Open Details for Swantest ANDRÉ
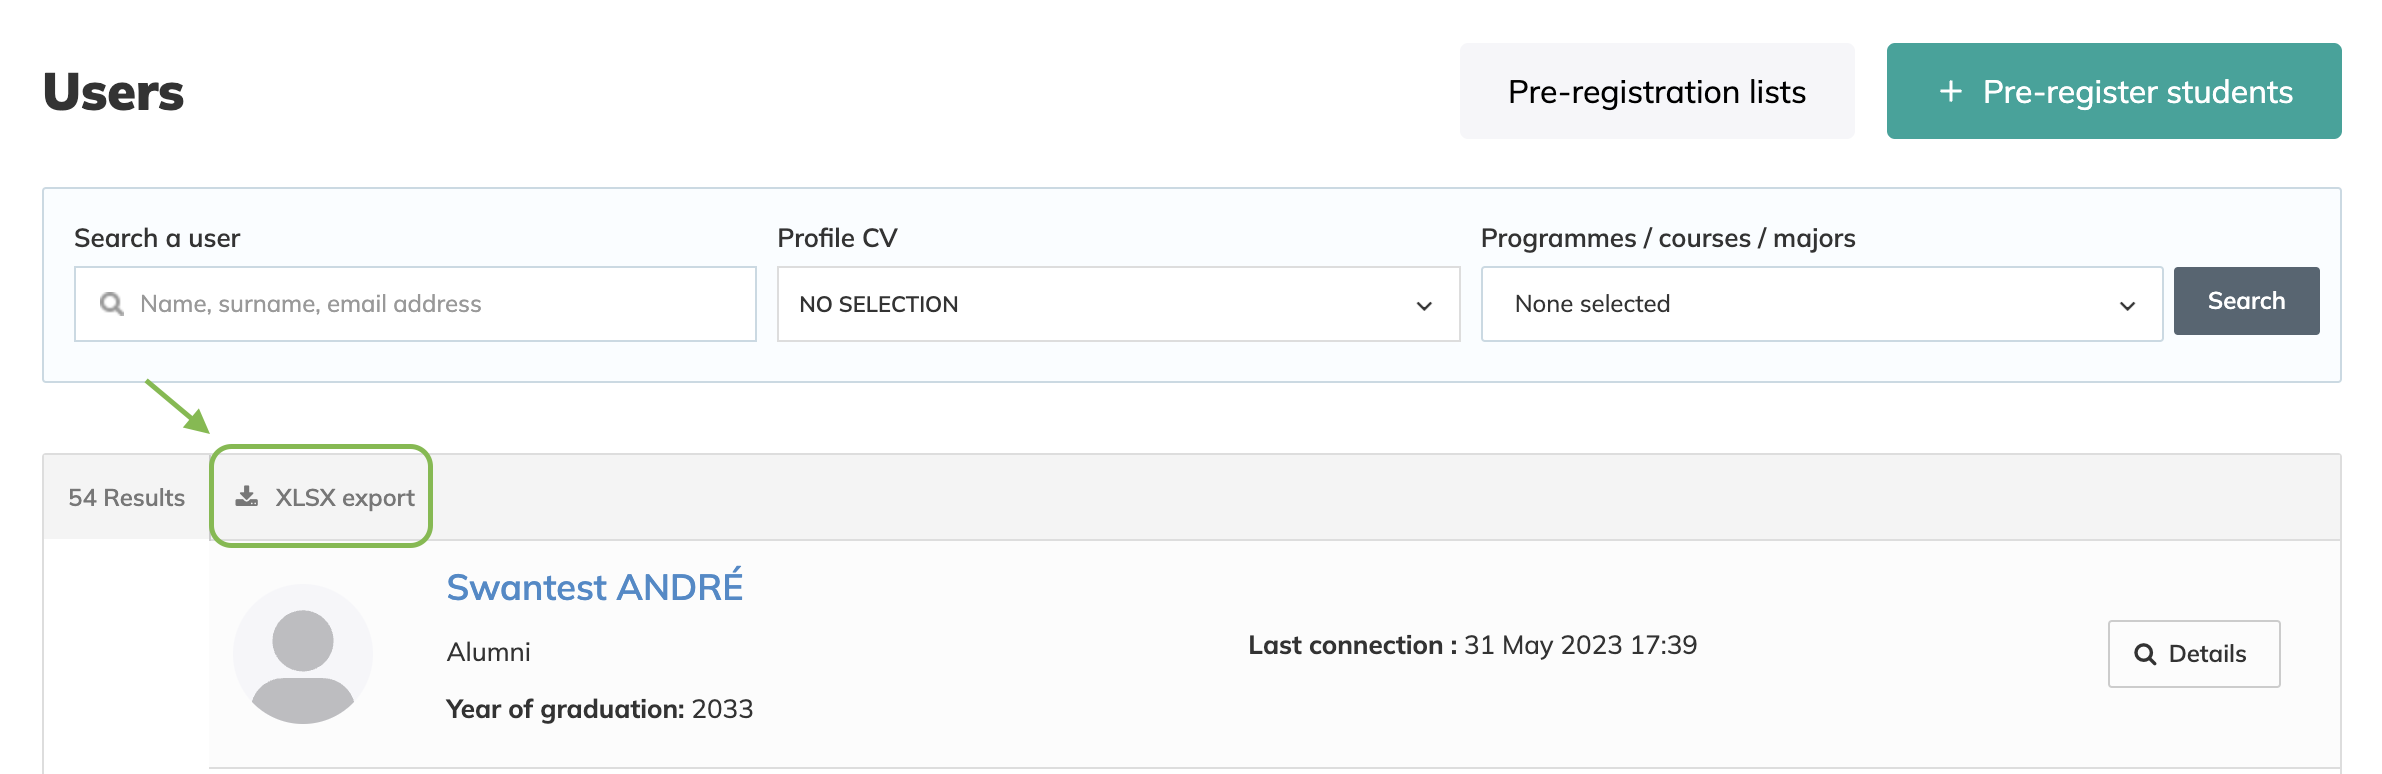2382x774 pixels. coord(2194,654)
